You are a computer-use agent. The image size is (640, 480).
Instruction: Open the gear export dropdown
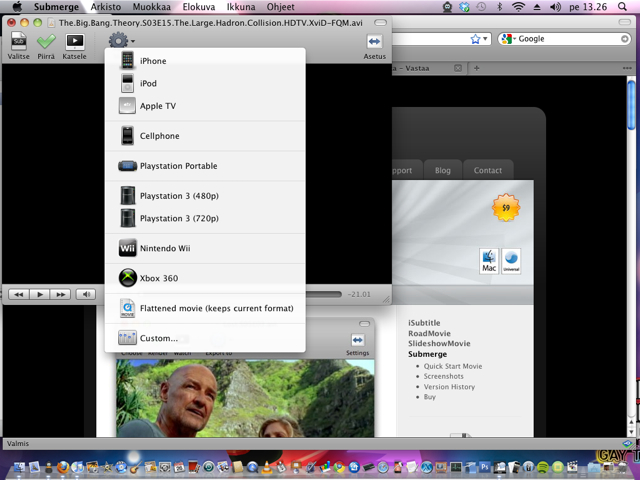pyautogui.click(x=121, y=40)
